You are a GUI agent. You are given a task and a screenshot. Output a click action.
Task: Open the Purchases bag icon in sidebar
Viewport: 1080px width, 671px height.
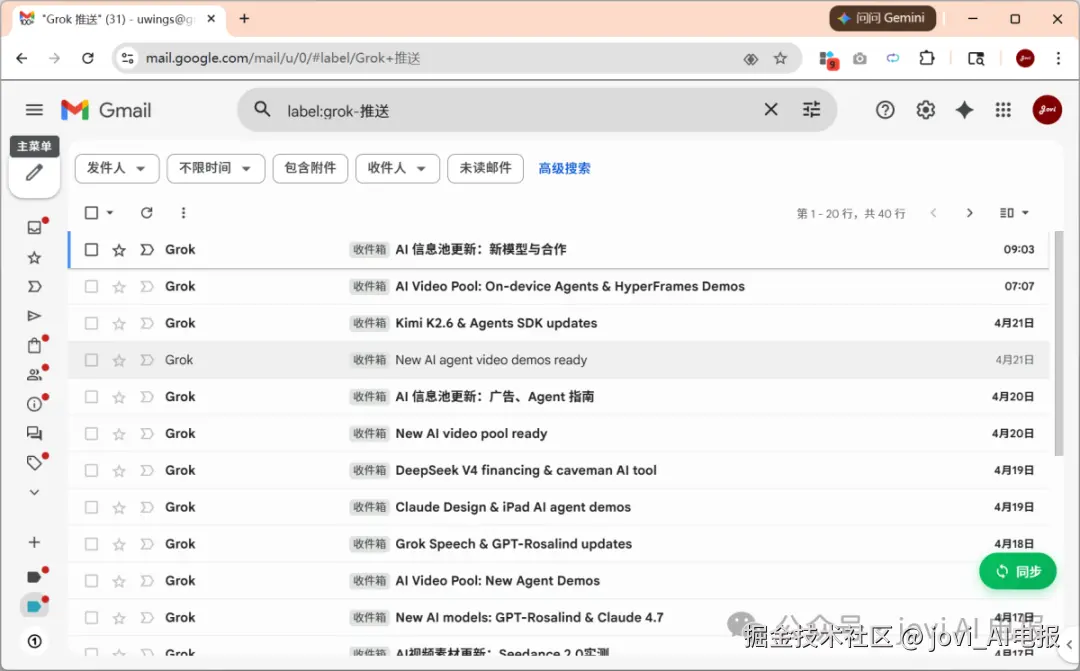[x=34, y=345]
